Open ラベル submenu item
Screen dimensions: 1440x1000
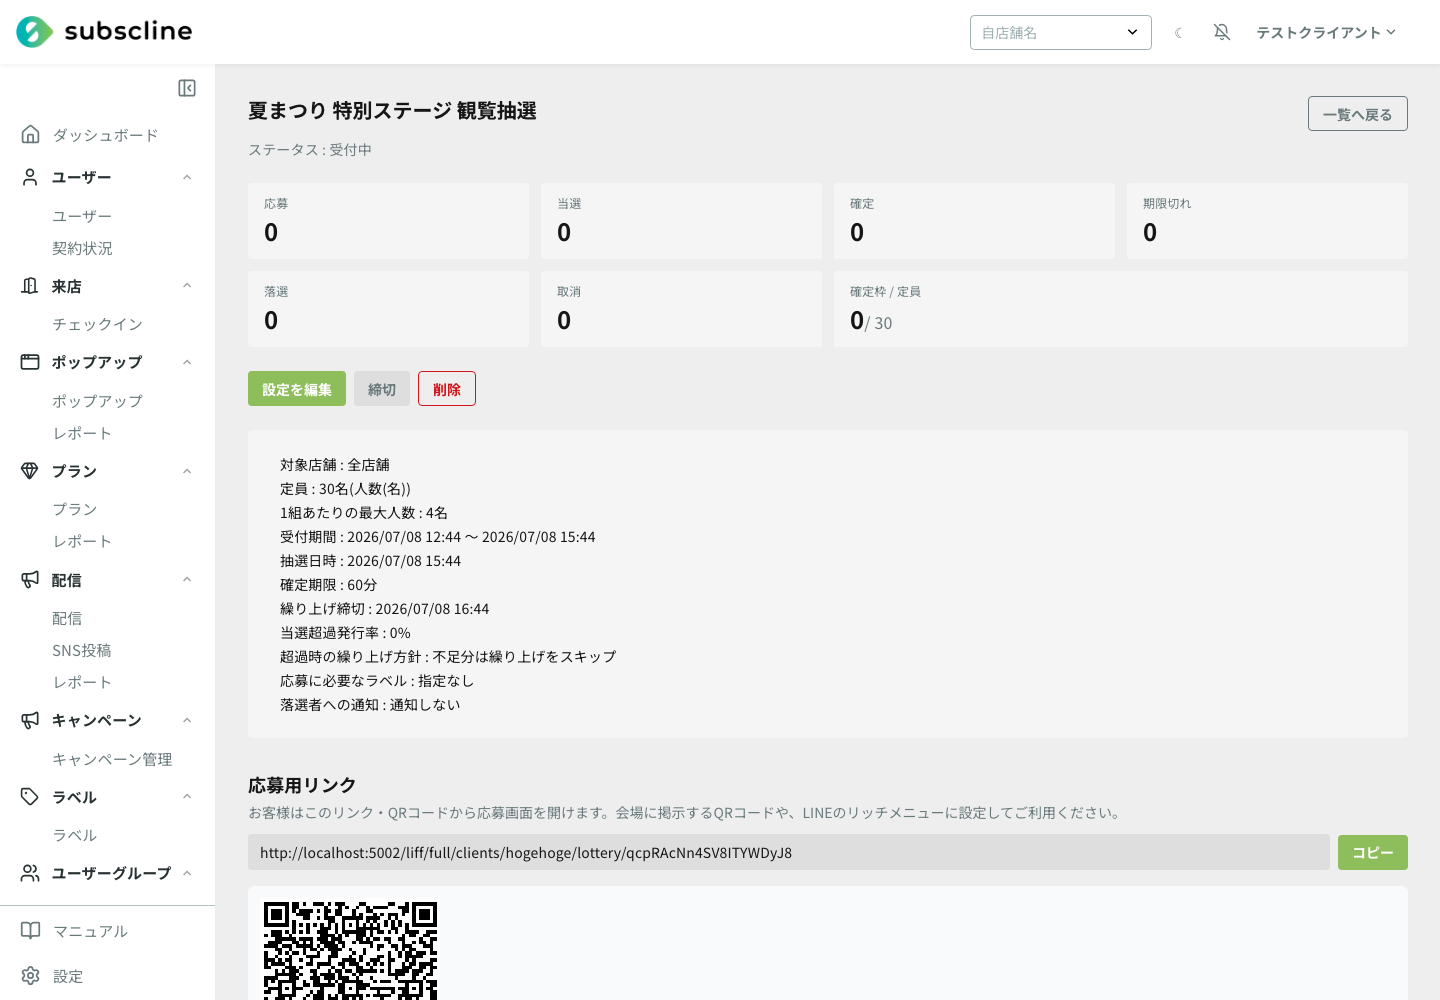coord(75,835)
